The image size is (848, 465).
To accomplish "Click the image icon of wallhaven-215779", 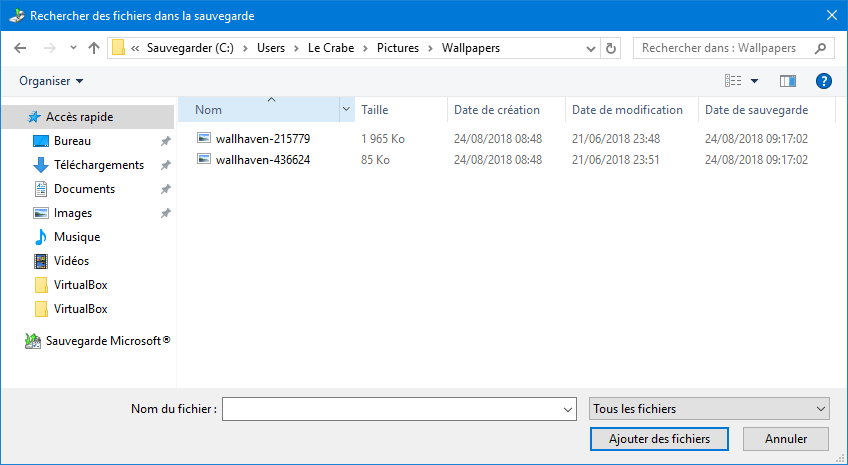I will point(204,138).
